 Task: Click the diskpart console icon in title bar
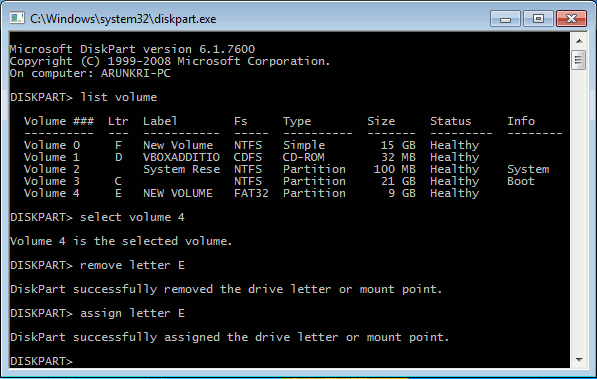point(17,18)
